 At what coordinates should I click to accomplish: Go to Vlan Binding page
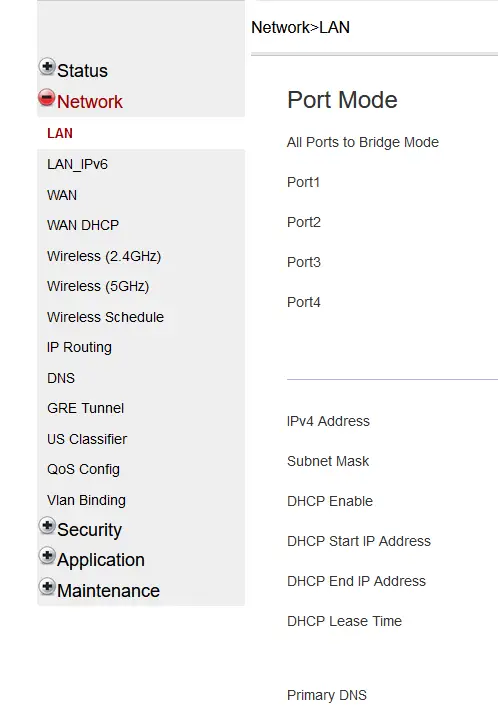(x=86, y=500)
